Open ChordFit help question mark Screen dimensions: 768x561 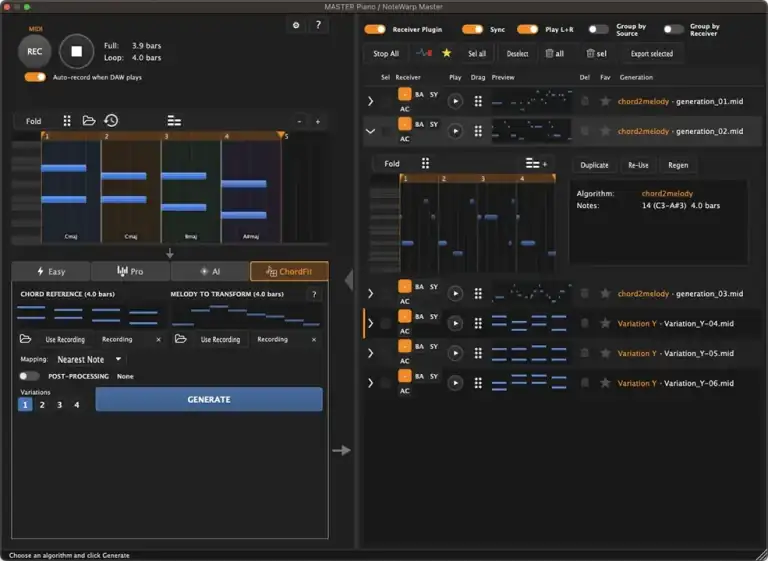[x=314, y=294]
